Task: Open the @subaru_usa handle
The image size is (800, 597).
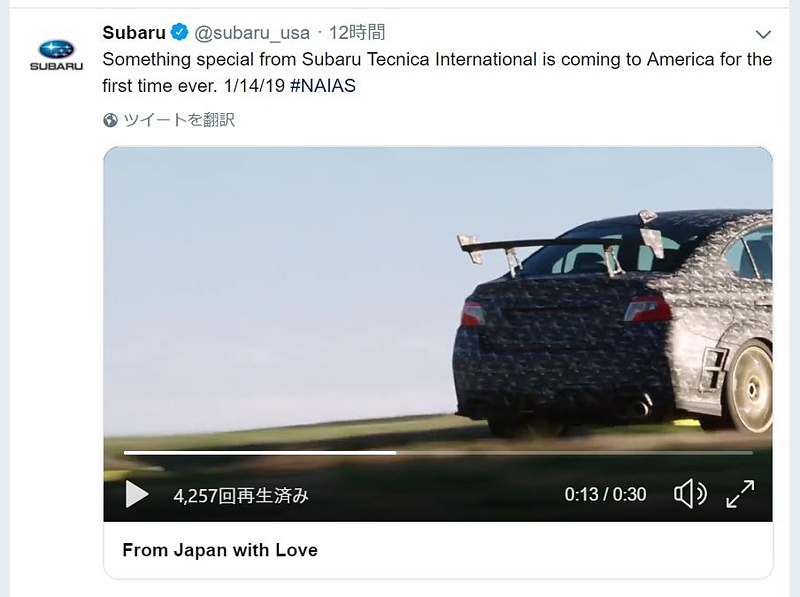Action: point(252,33)
